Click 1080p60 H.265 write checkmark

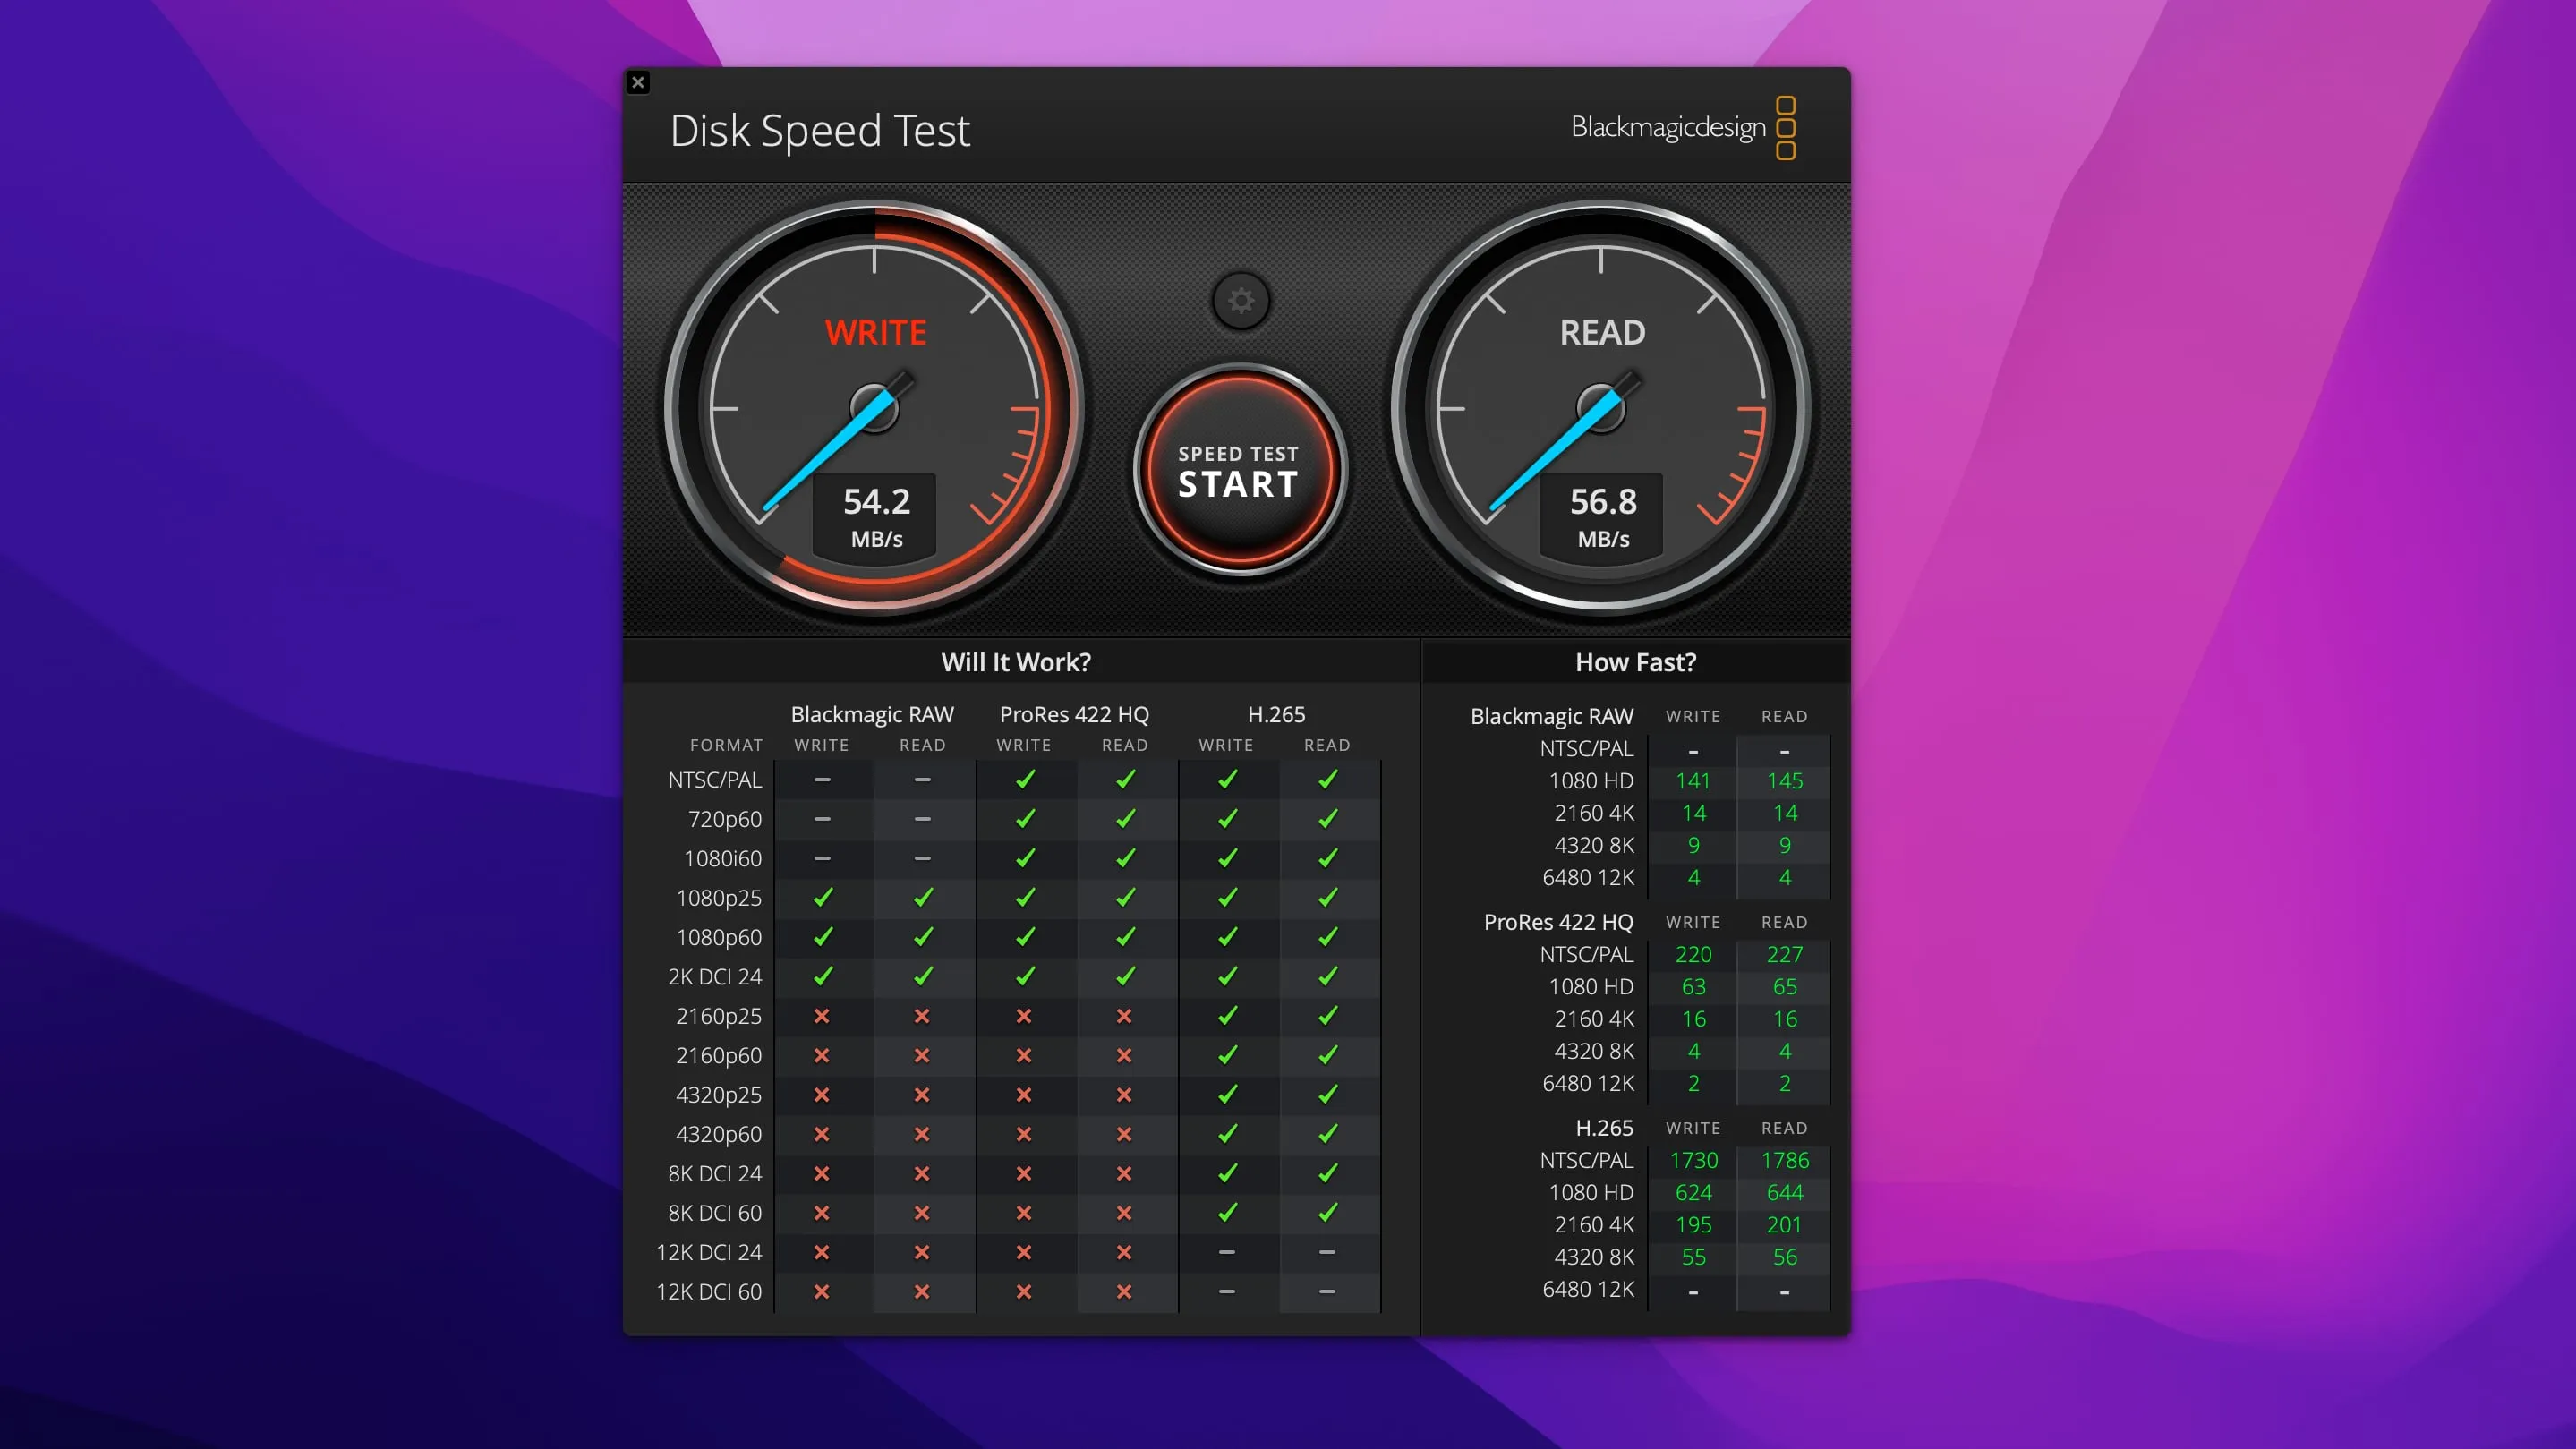1227,937
